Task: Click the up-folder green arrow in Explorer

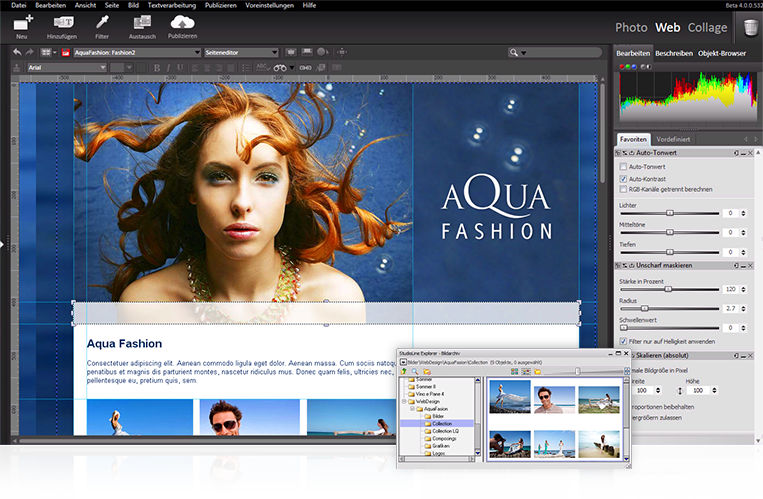Action: click(403, 371)
